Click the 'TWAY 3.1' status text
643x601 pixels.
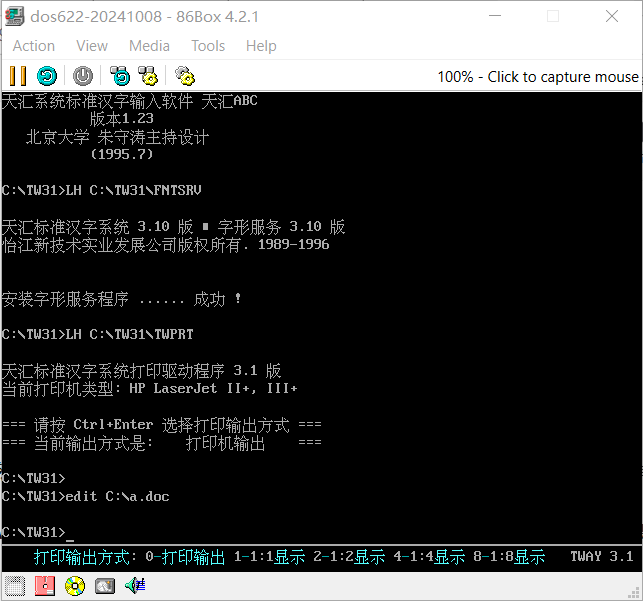click(602, 556)
